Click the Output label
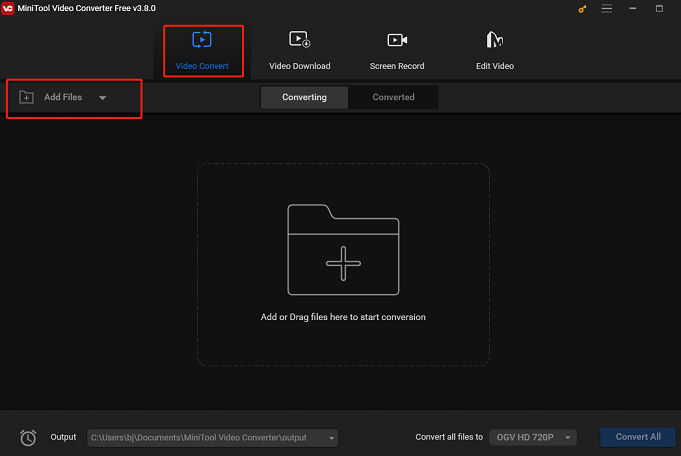This screenshot has height=456, width=681. [63, 437]
